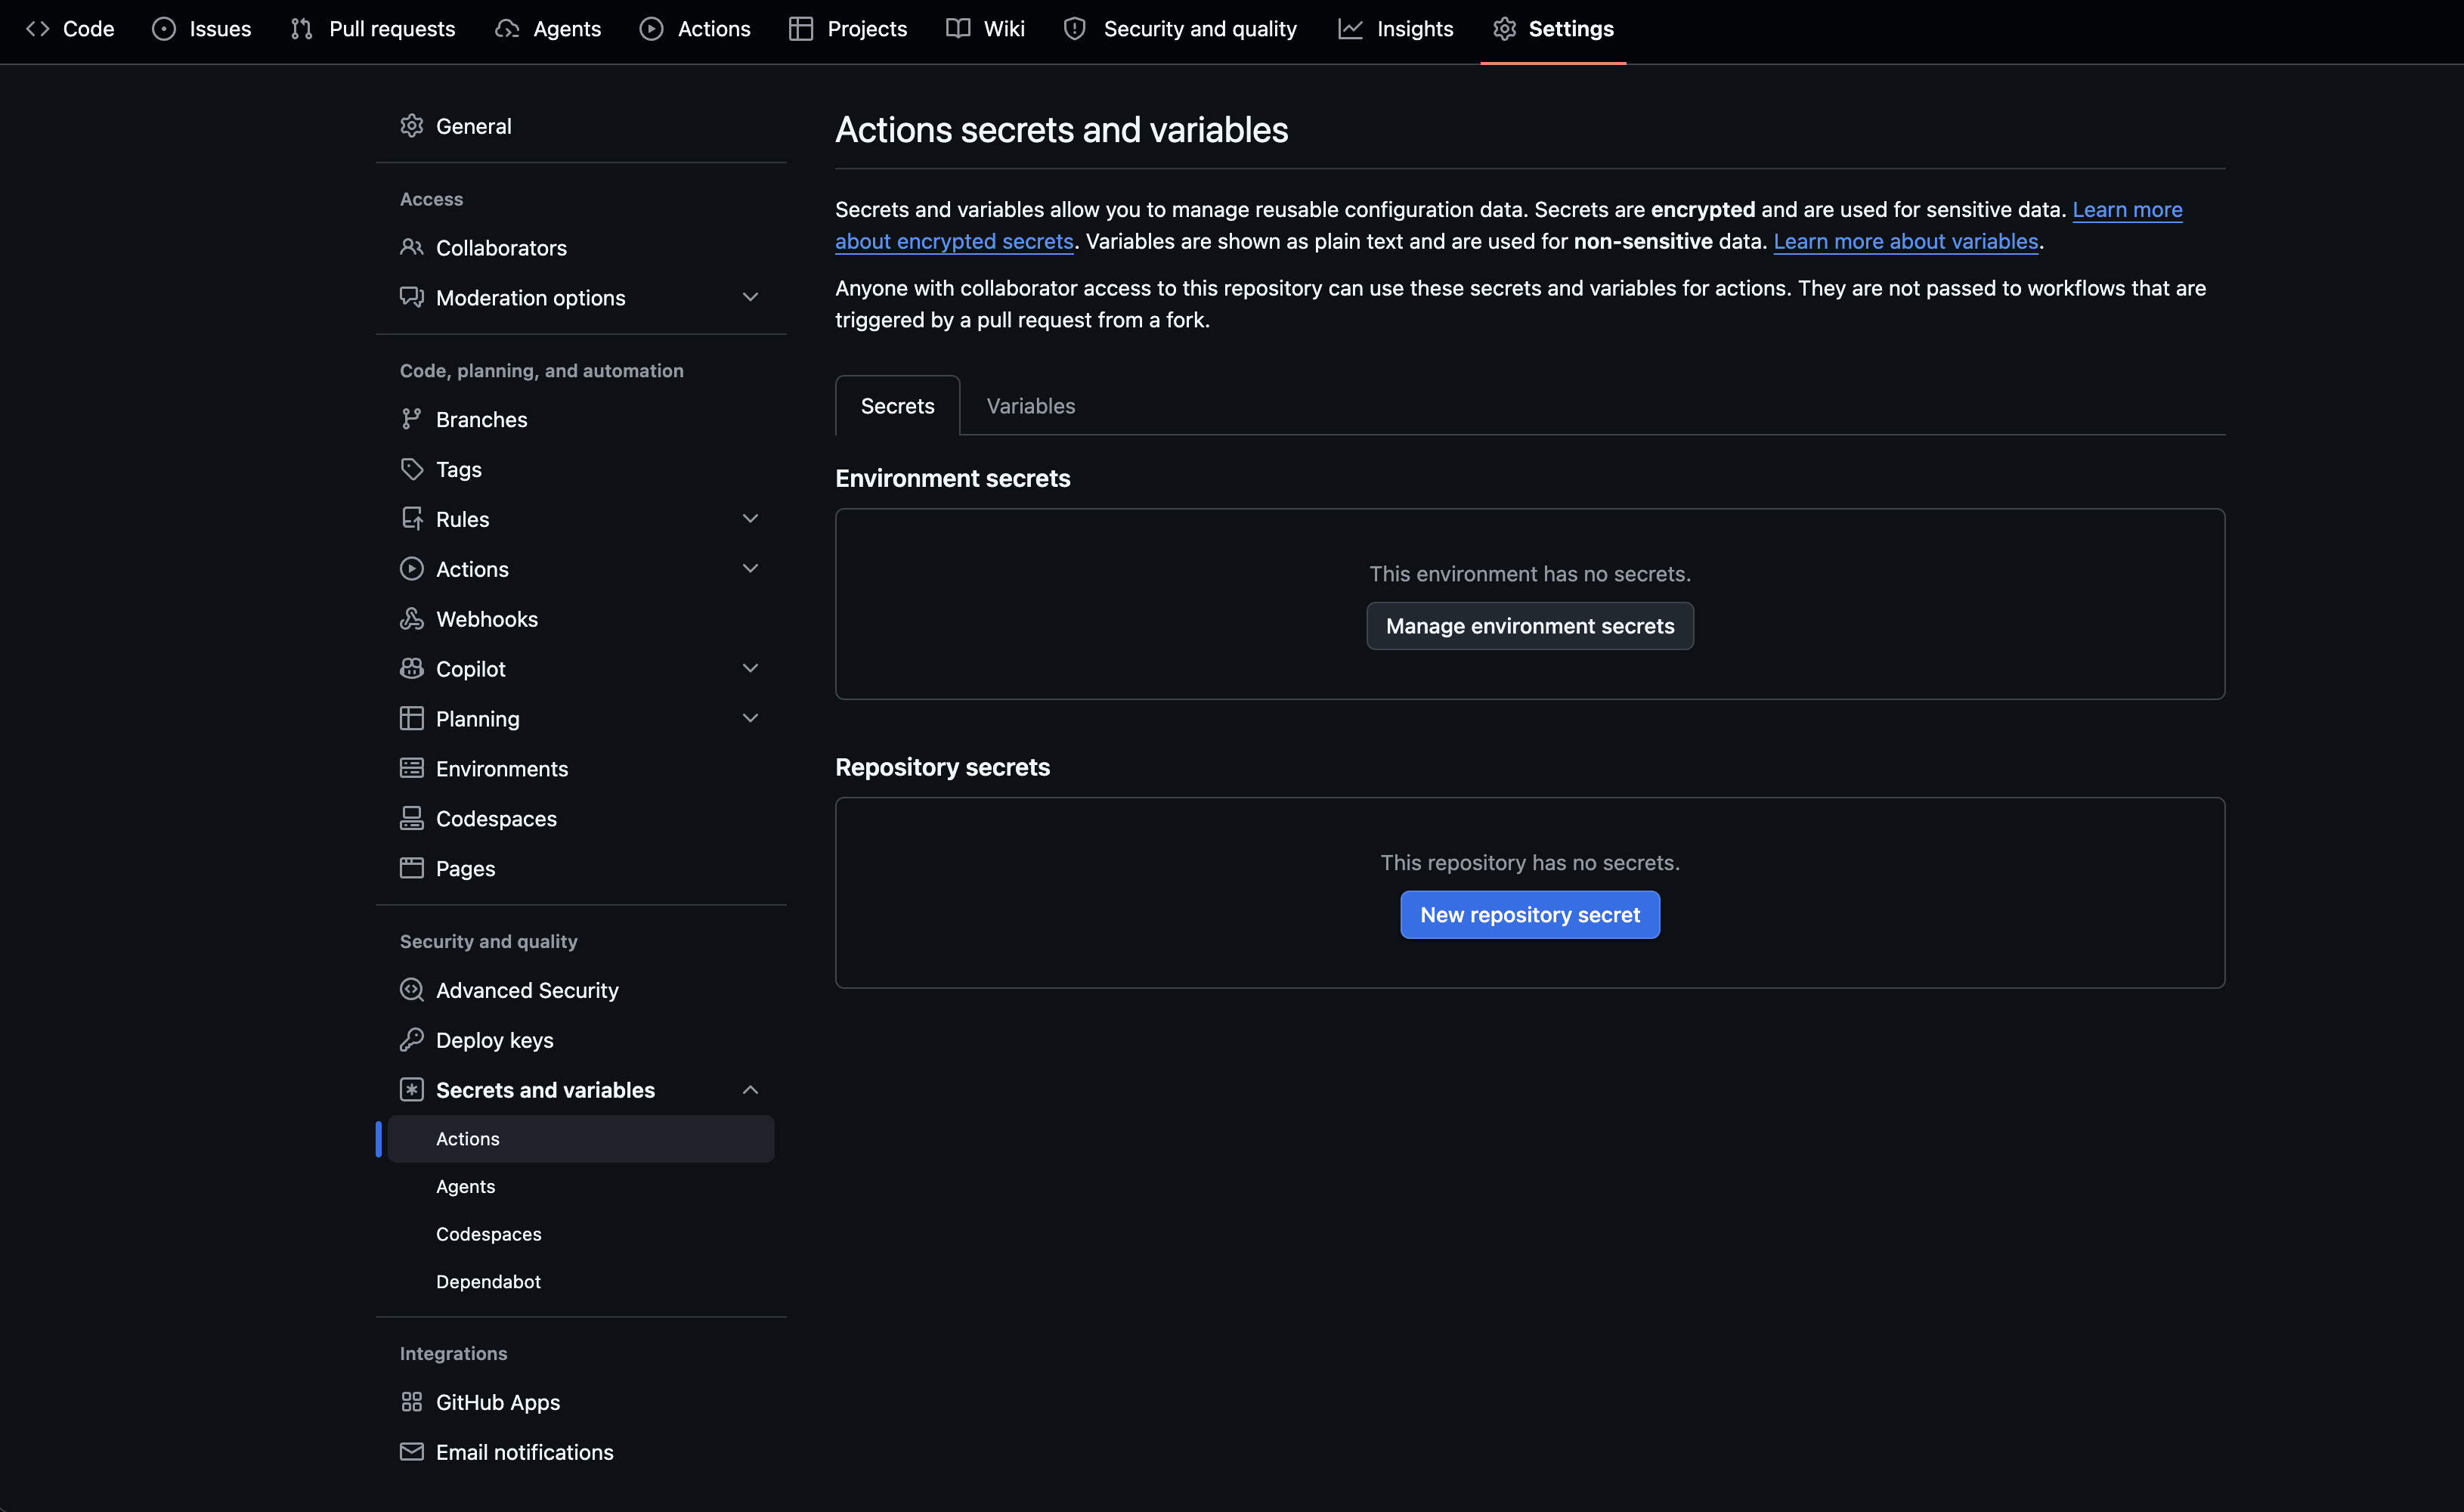Viewport: 2464px width, 1512px height.
Task: Select the Secrets tab
Action: point(897,406)
